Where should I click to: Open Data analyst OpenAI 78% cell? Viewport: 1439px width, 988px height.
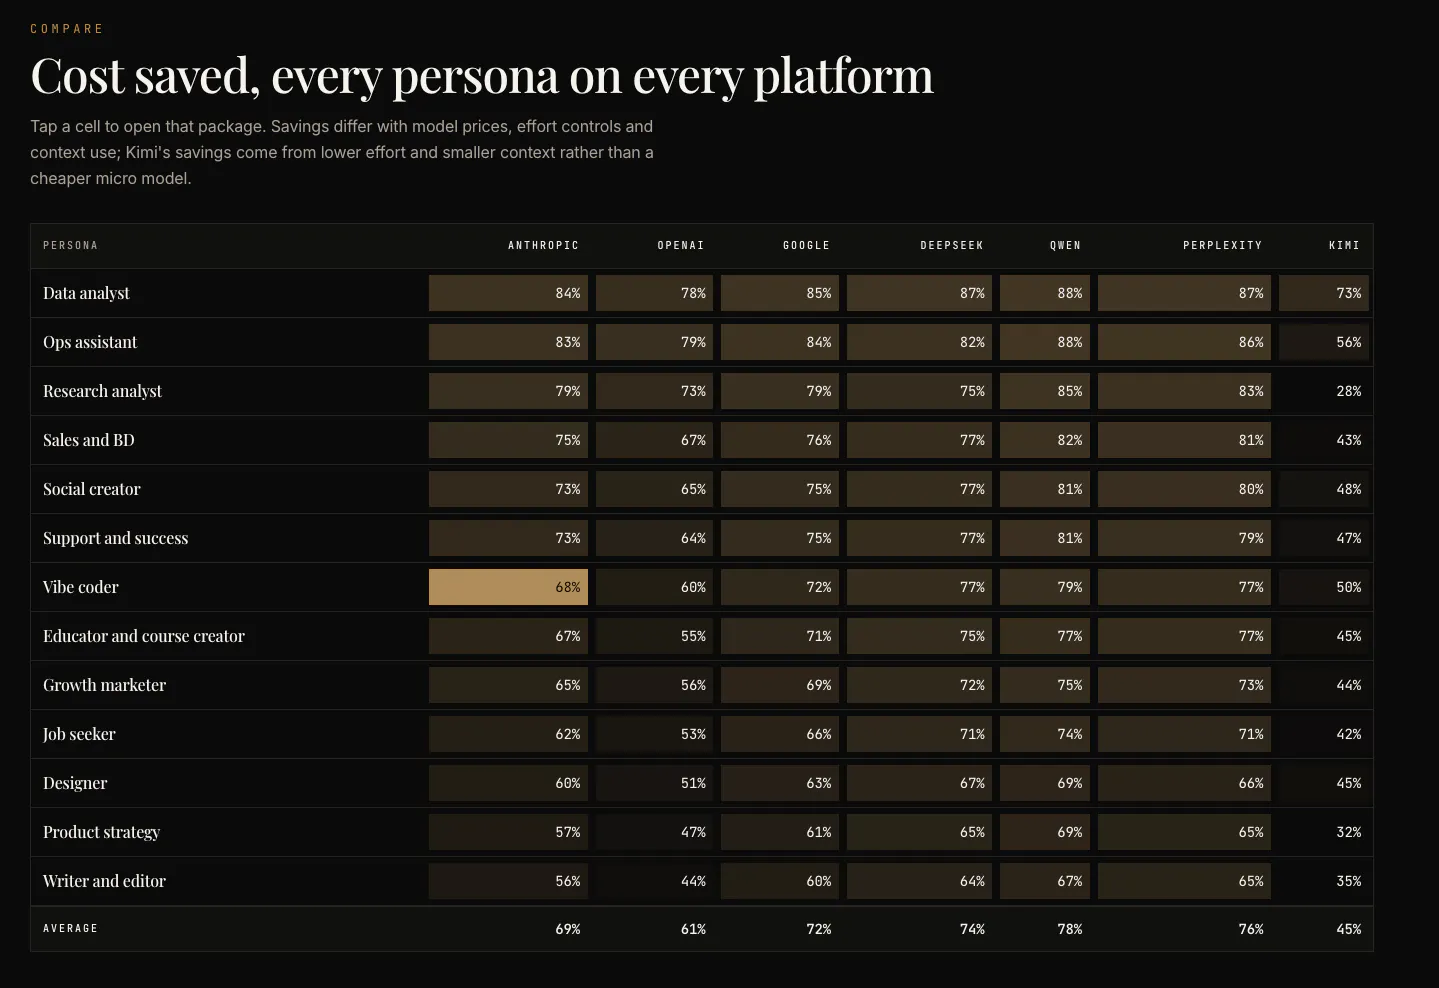[x=654, y=293]
